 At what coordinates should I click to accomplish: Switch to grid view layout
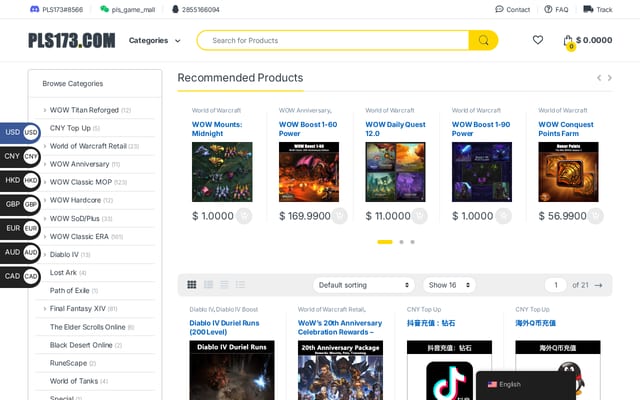pyautogui.click(x=192, y=284)
